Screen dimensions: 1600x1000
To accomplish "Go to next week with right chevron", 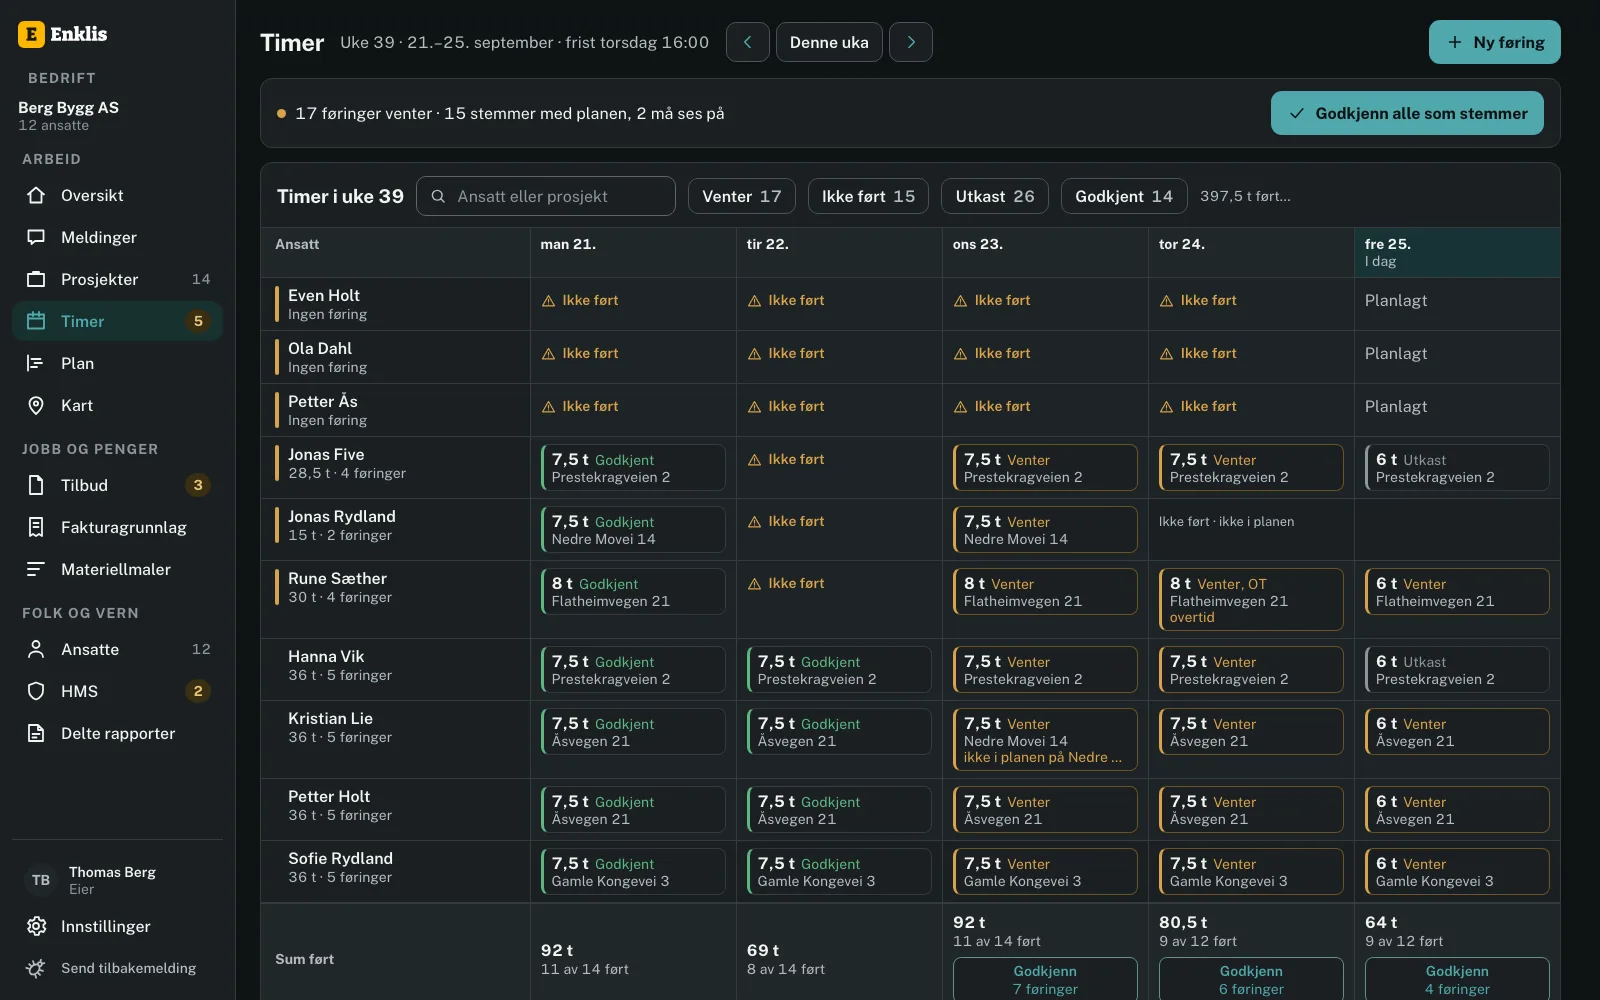I will [x=911, y=42].
